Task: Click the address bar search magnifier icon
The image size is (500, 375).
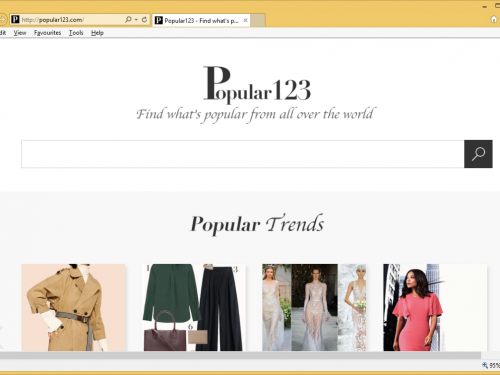Action: pos(128,20)
